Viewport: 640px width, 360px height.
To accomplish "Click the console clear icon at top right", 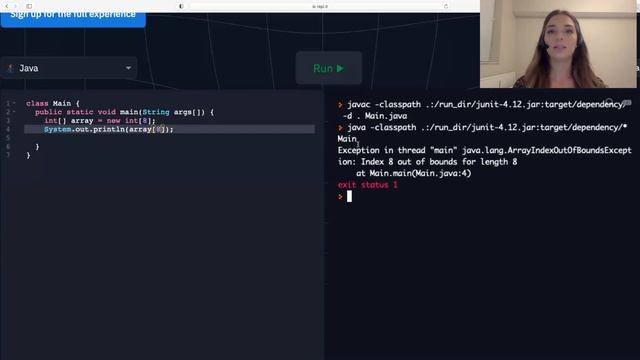I will 627,102.
